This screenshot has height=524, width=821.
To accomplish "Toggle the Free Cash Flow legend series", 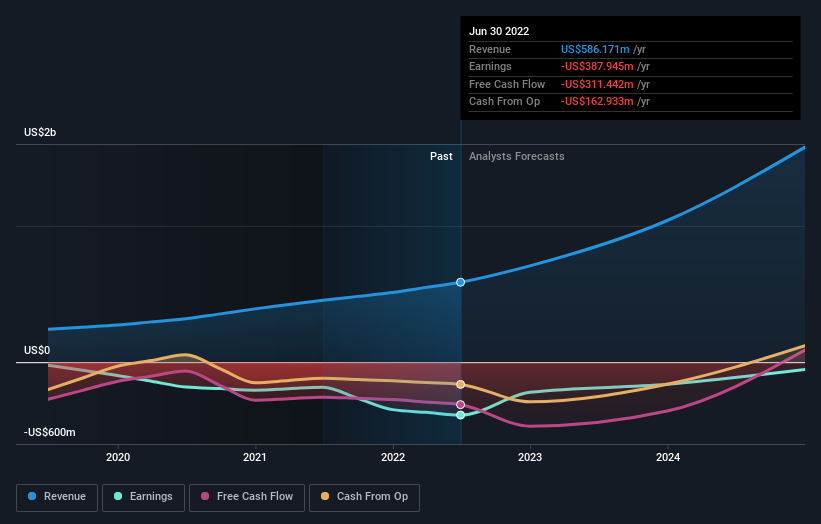I will click(x=247, y=497).
